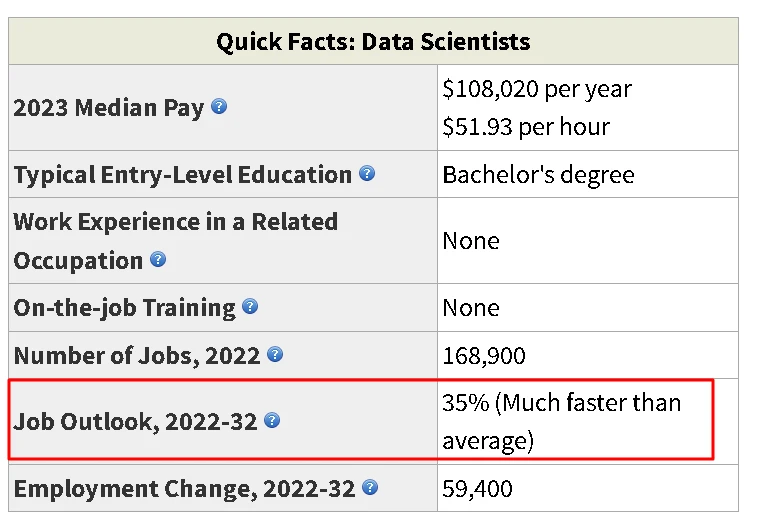The width and height of the screenshot is (768, 519).
Task: Open help icon beside Typical Entry-Level Education
Action: (367, 173)
